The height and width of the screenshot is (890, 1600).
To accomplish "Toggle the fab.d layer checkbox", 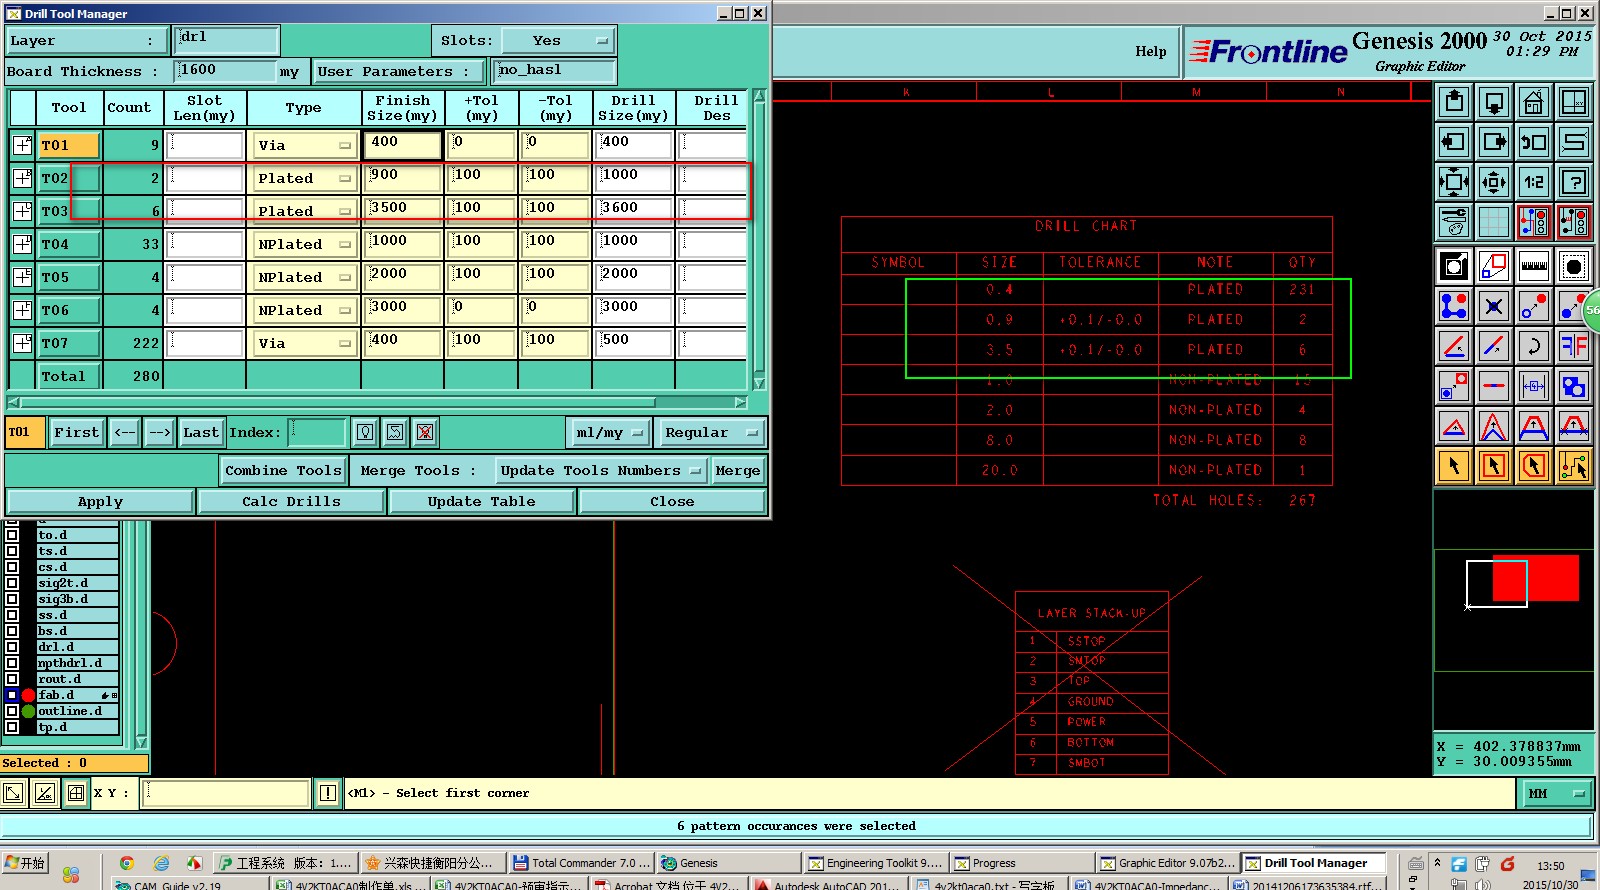I will pos(12,695).
